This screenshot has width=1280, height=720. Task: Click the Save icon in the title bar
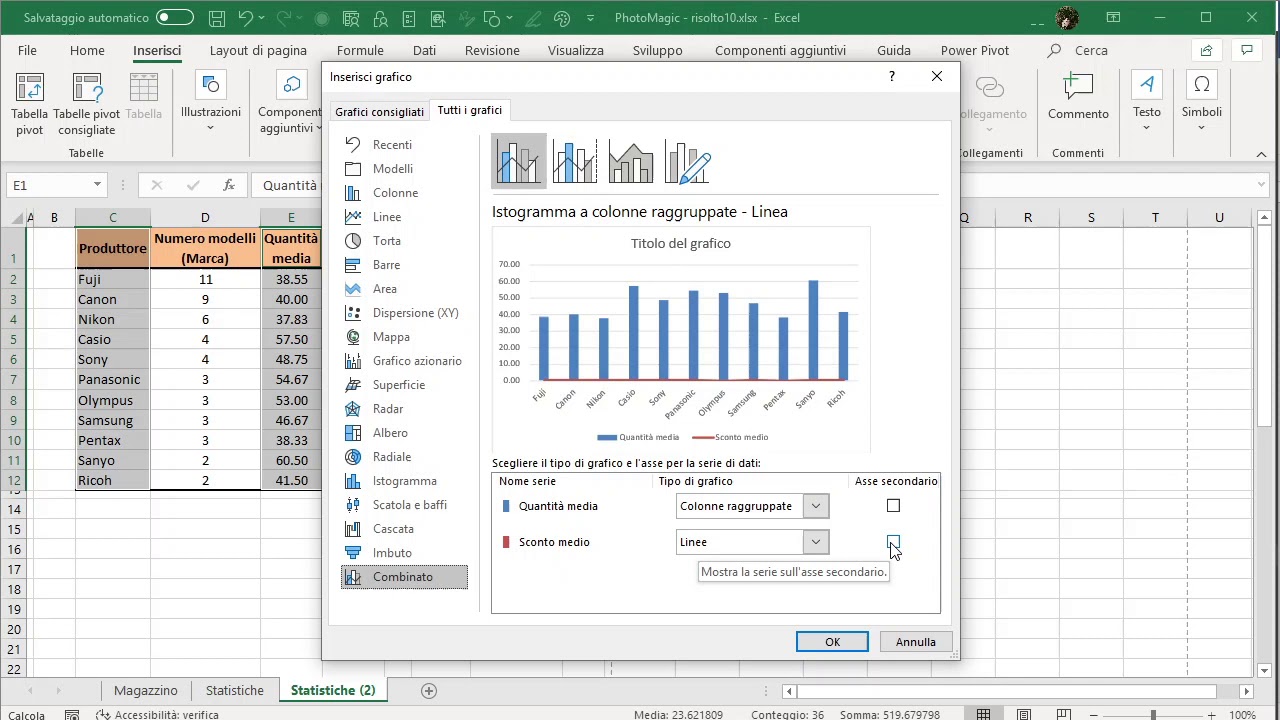pos(217,18)
